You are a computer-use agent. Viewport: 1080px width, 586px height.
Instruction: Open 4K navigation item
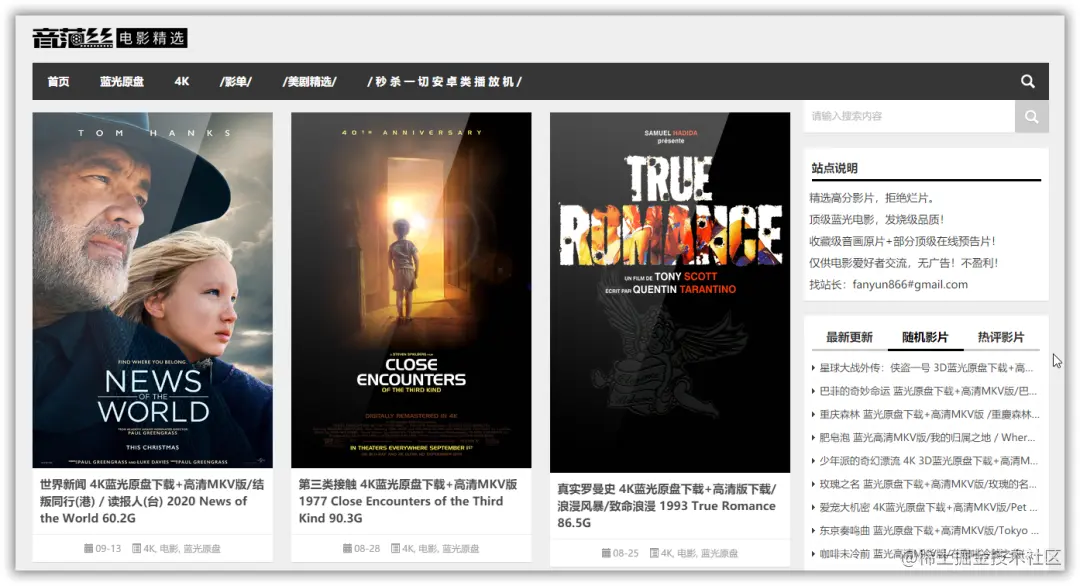(x=182, y=81)
